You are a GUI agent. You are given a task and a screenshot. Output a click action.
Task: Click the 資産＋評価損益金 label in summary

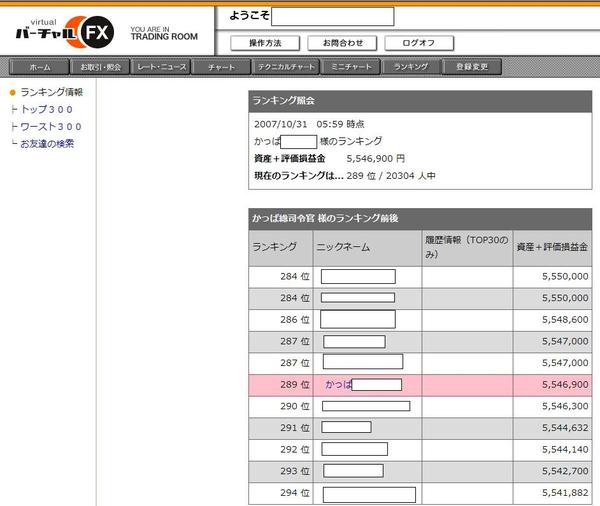click(x=290, y=158)
